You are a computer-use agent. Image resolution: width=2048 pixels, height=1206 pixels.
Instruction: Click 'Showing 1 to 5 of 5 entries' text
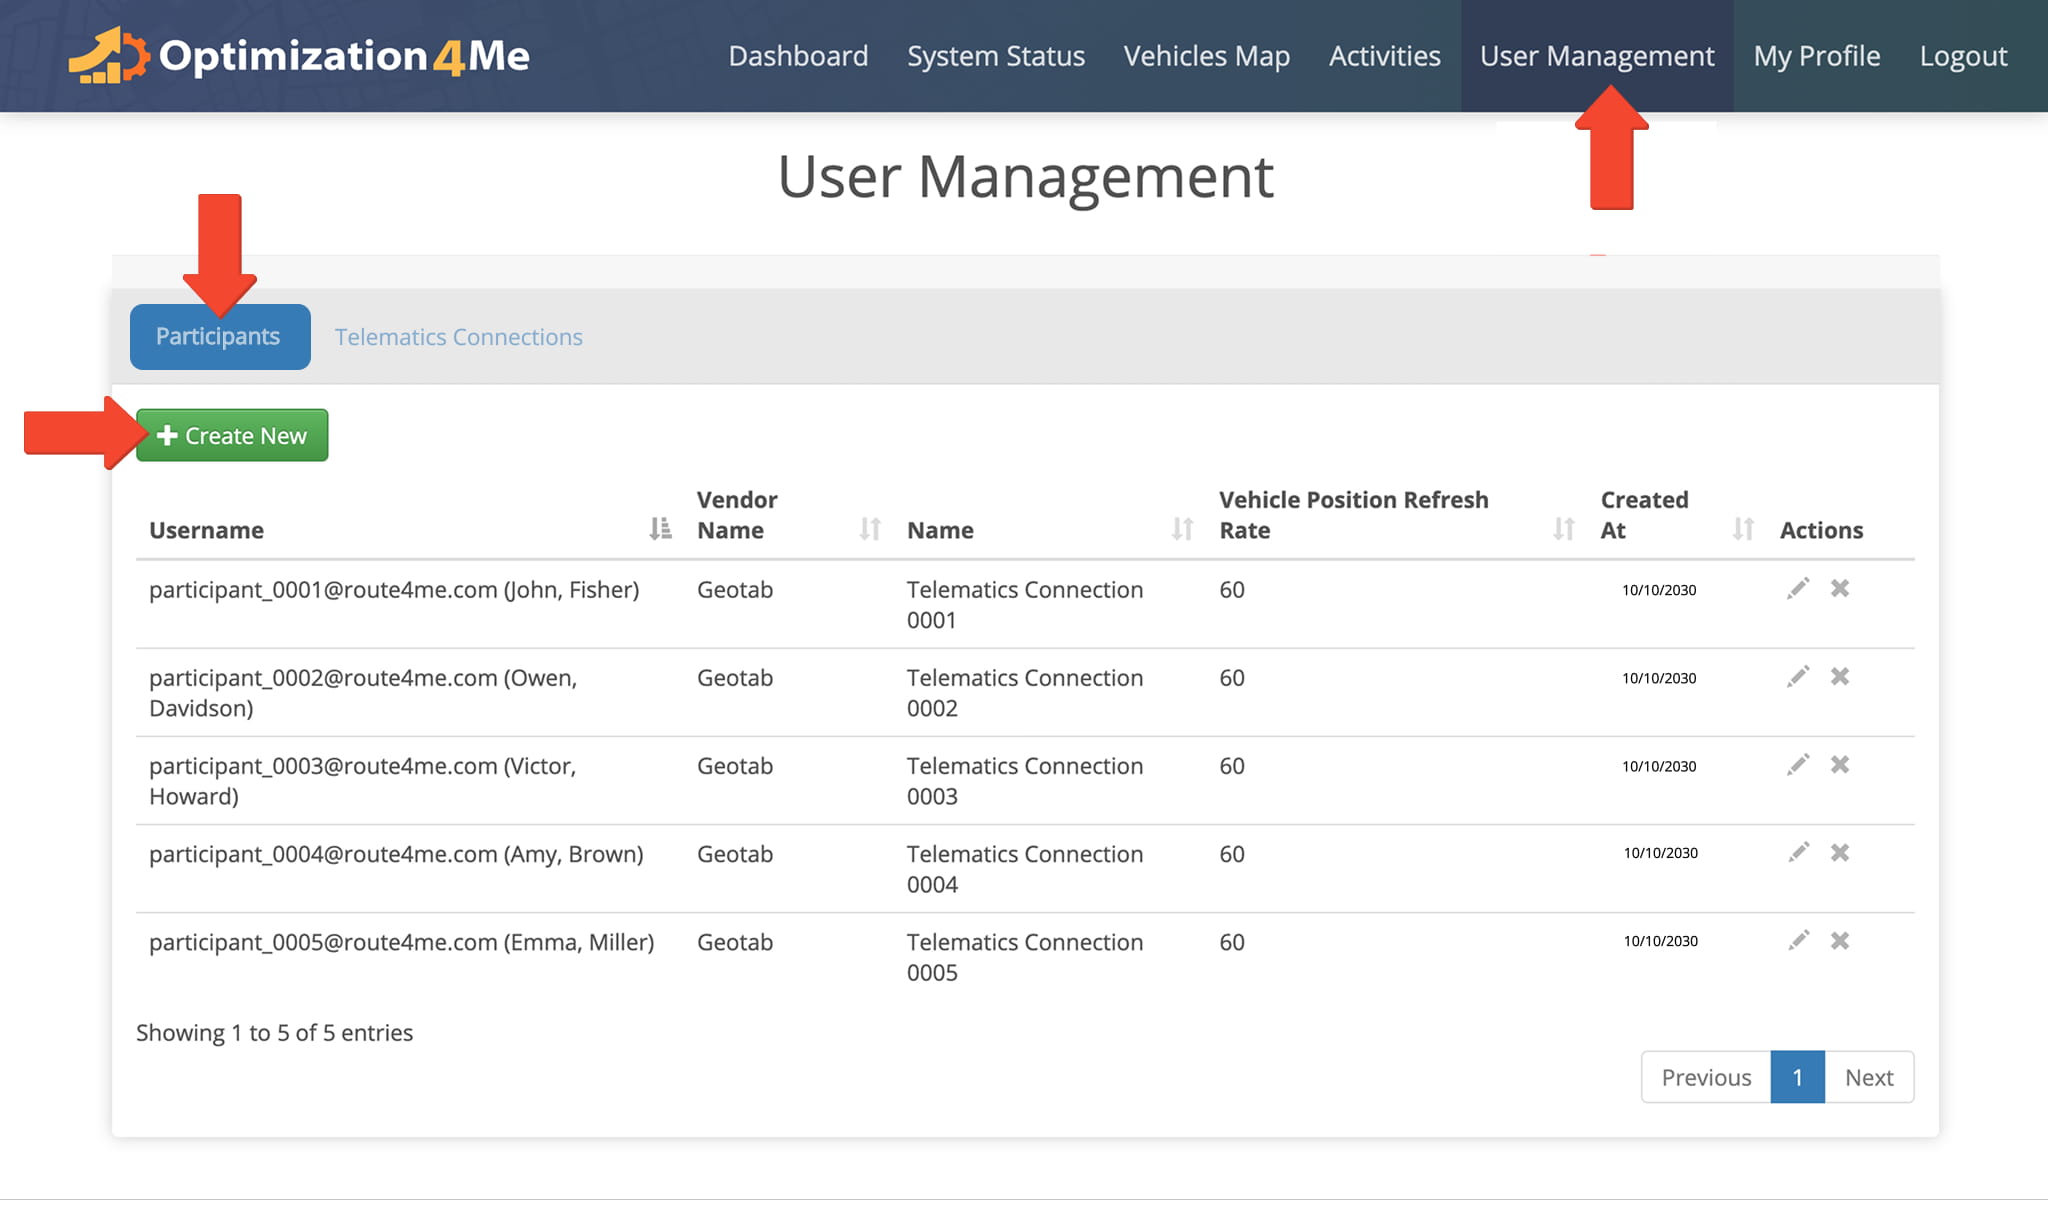[274, 1033]
